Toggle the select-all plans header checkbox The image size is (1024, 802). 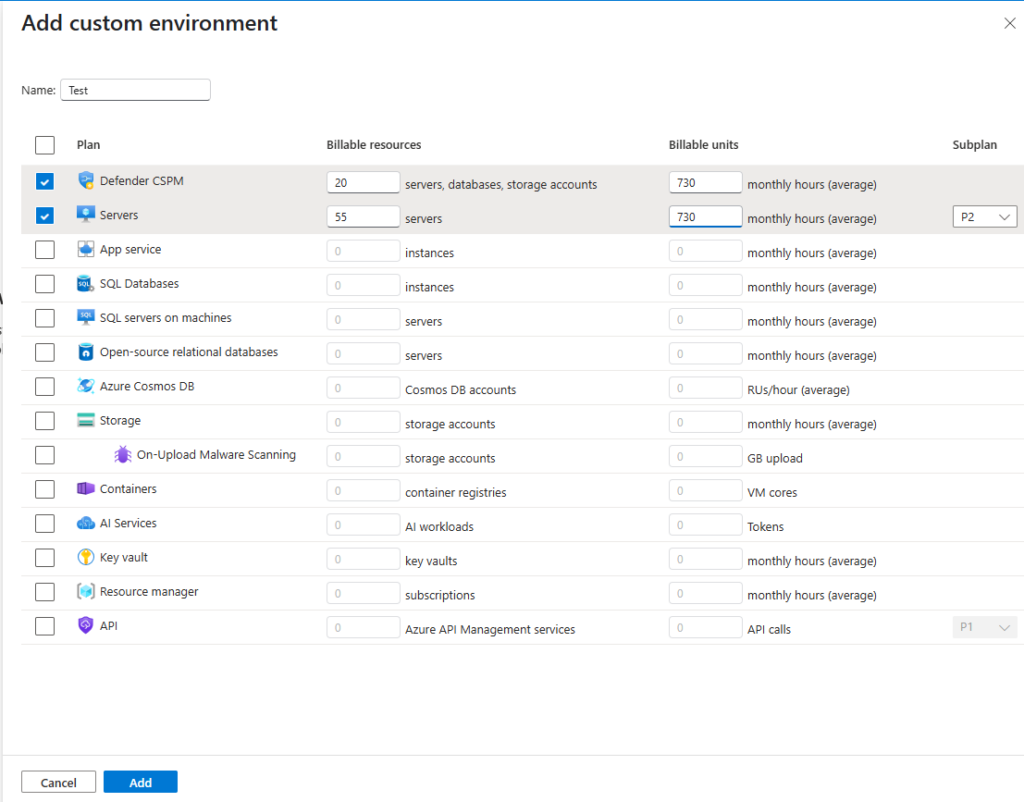click(x=45, y=145)
